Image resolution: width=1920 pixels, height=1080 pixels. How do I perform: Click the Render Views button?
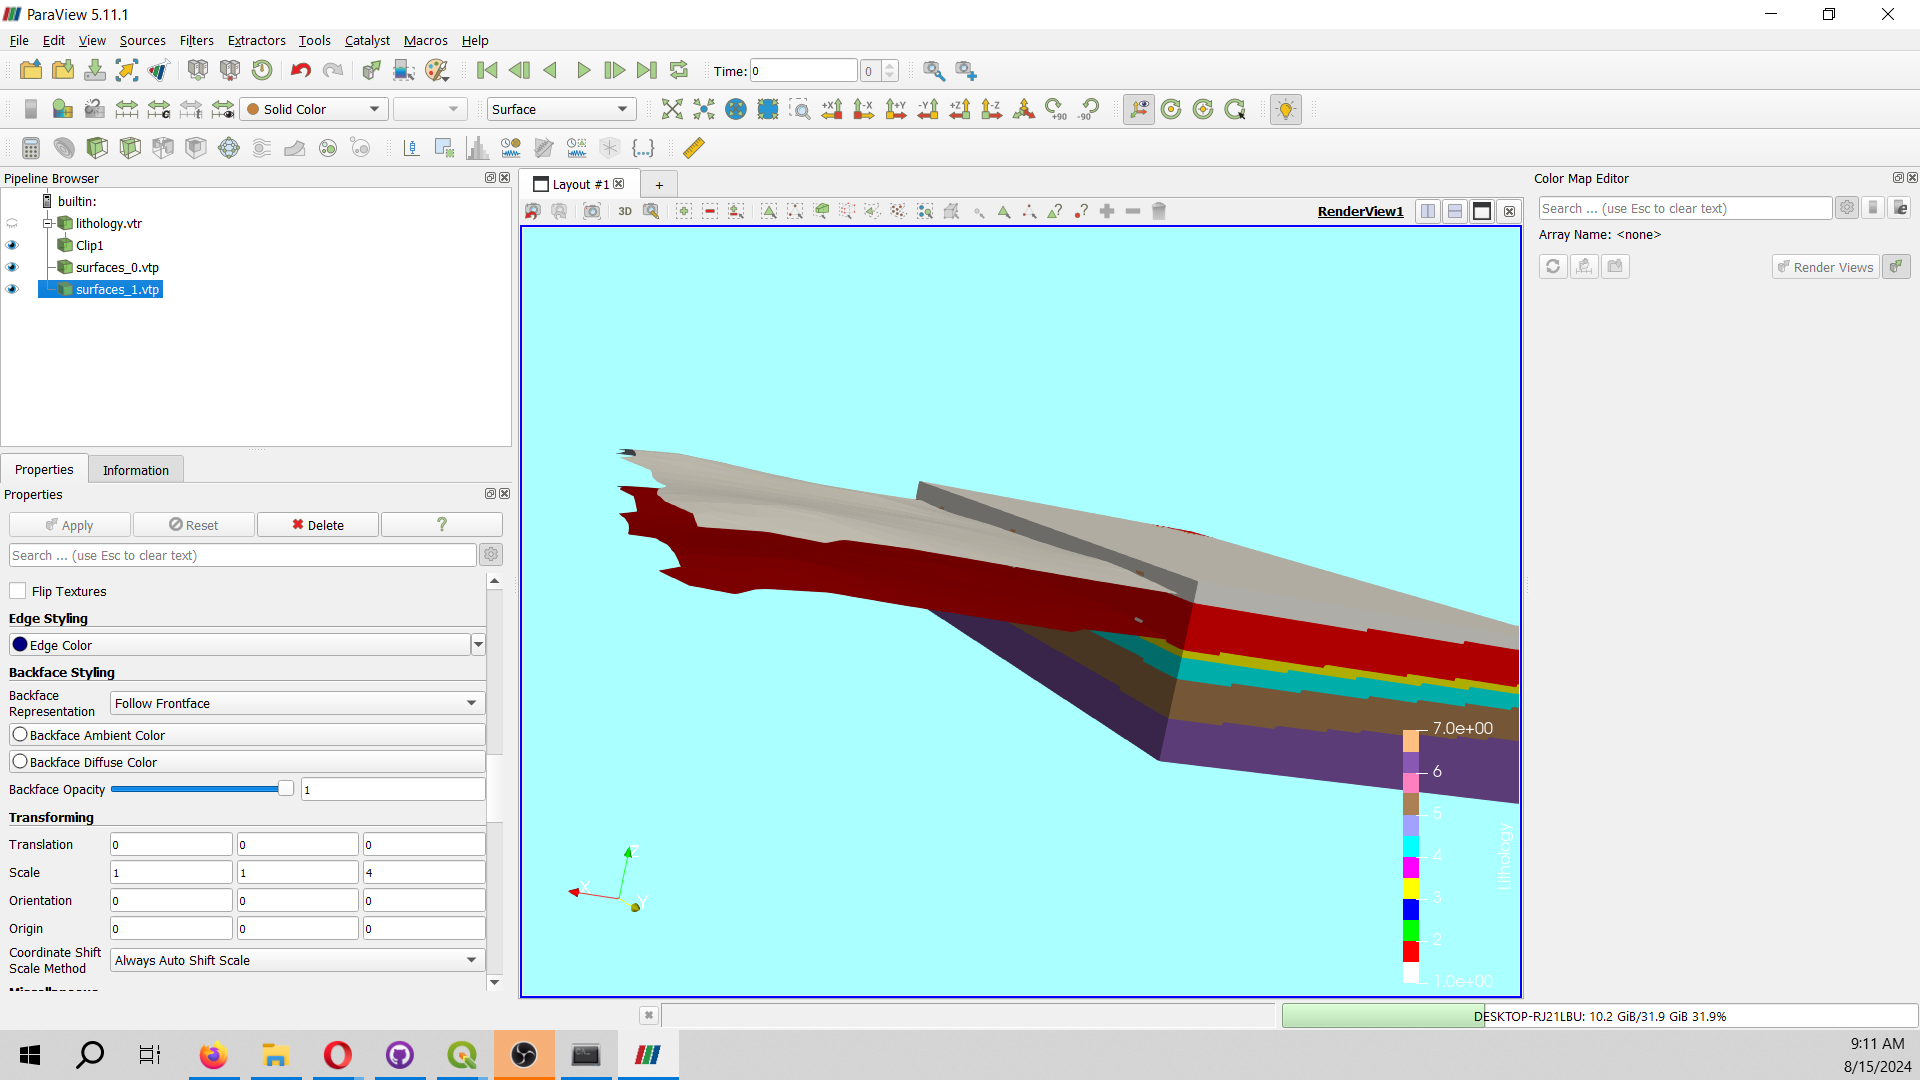pyautogui.click(x=1824, y=266)
